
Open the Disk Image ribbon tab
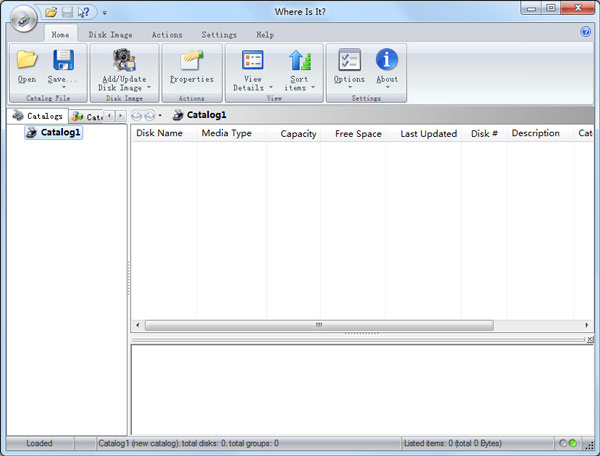click(110, 34)
